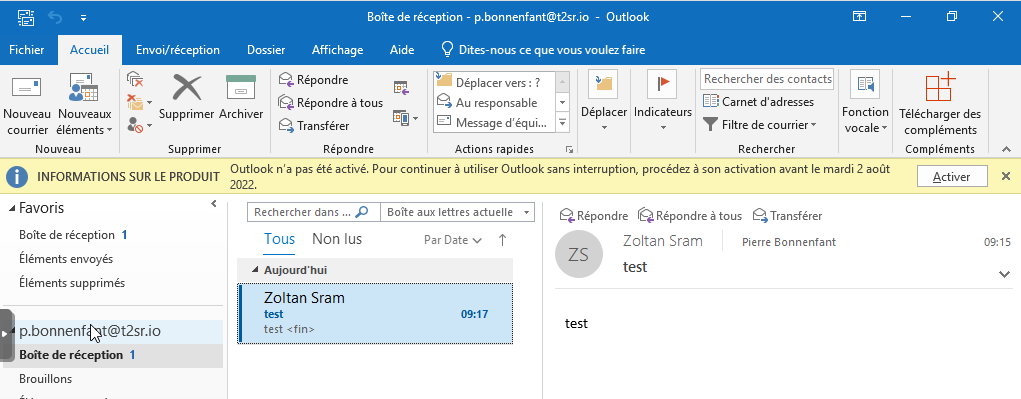Collapse the p.bonnenfant@t2sr.io account
1021x399 pixels.
click(x=13, y=331)
